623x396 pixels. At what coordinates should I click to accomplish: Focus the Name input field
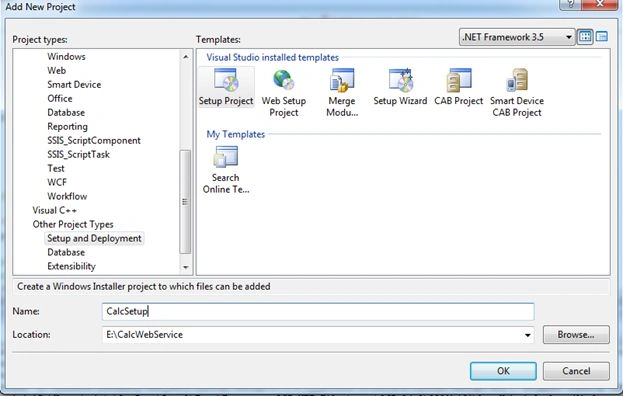pyautogui.click(x=318, y=311)
